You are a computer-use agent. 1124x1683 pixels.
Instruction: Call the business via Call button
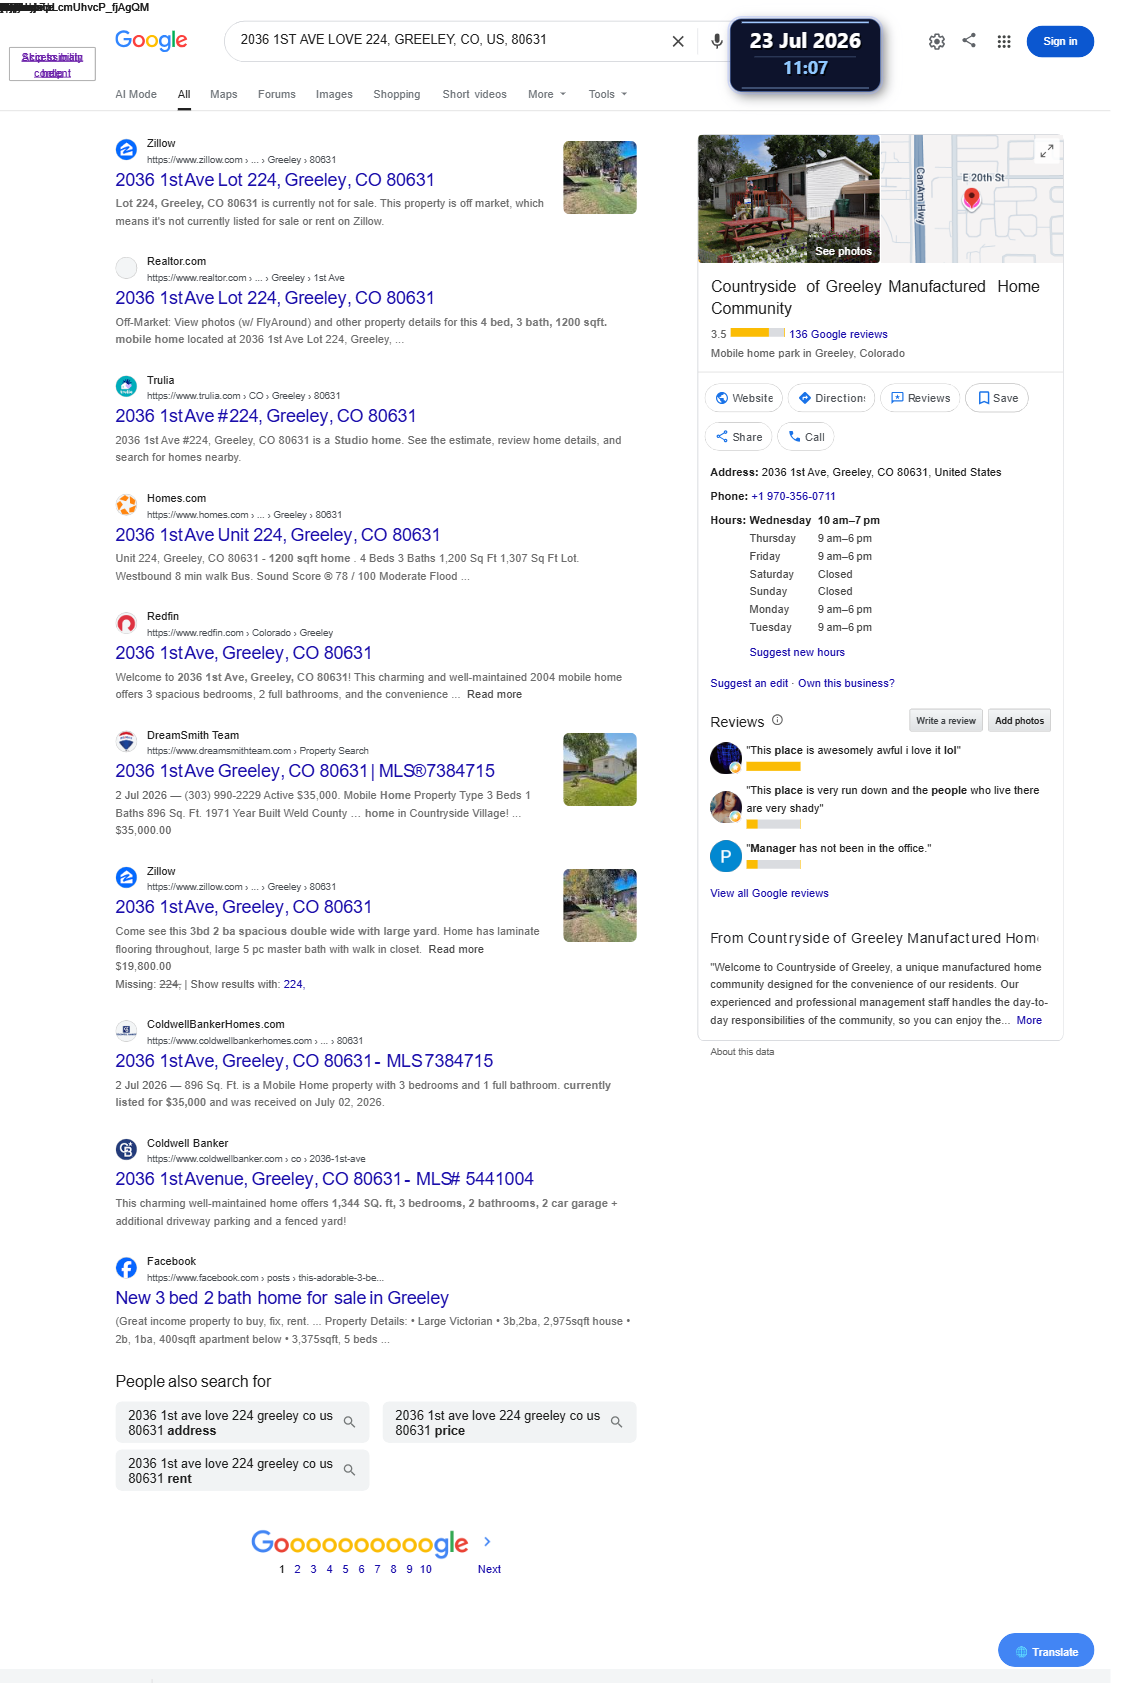click(806, 437)
